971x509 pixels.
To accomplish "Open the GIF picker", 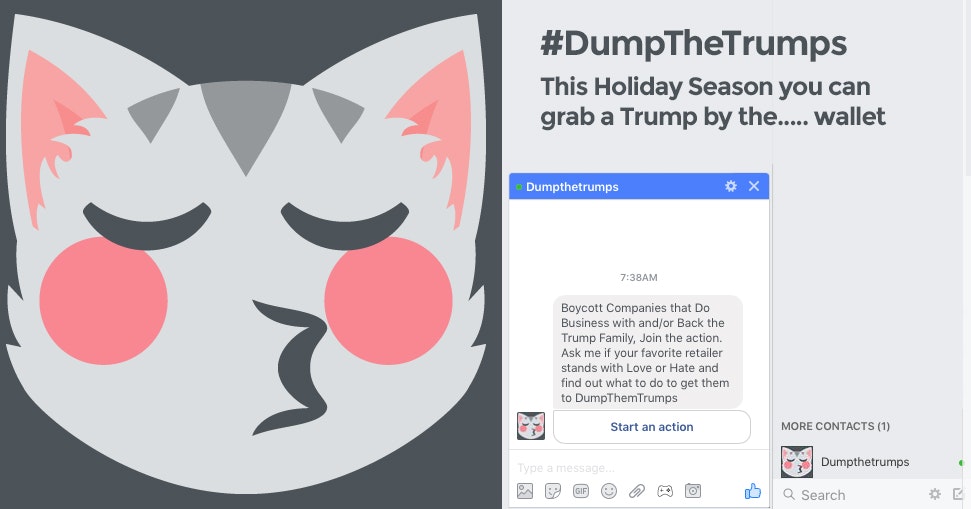I will 581,491.
